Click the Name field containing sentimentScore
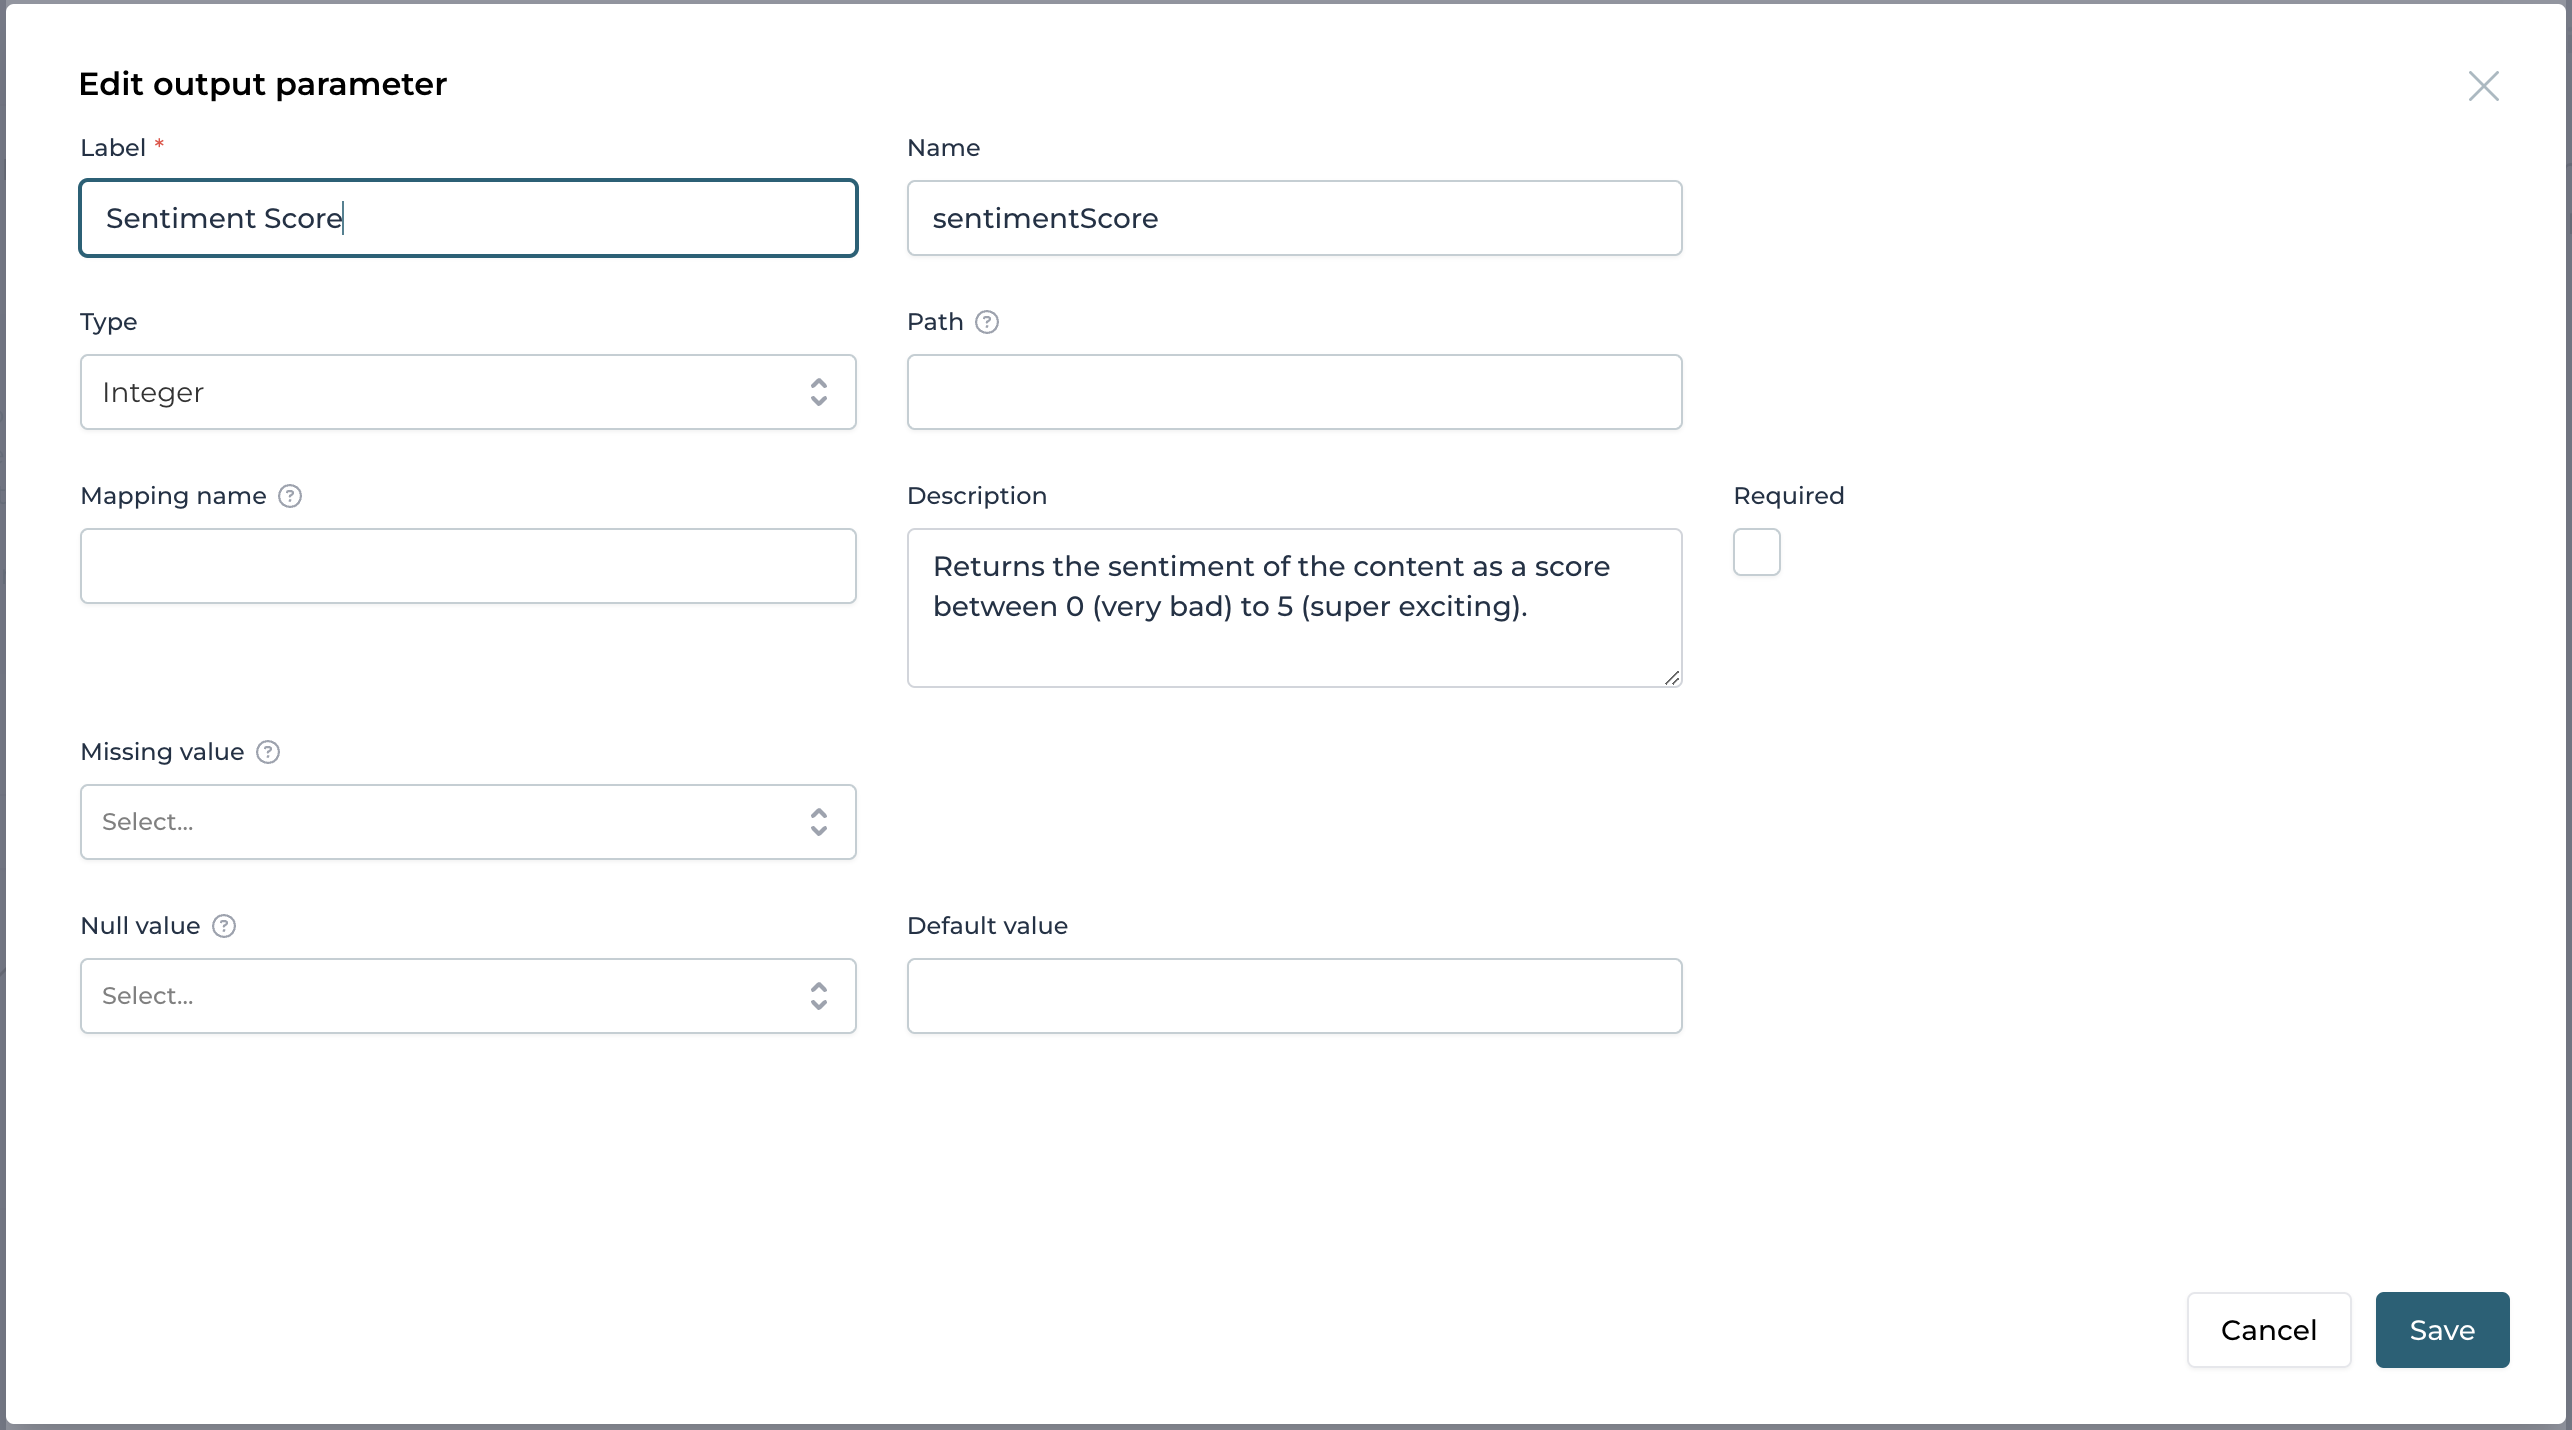 click(x=1294, y=218)
